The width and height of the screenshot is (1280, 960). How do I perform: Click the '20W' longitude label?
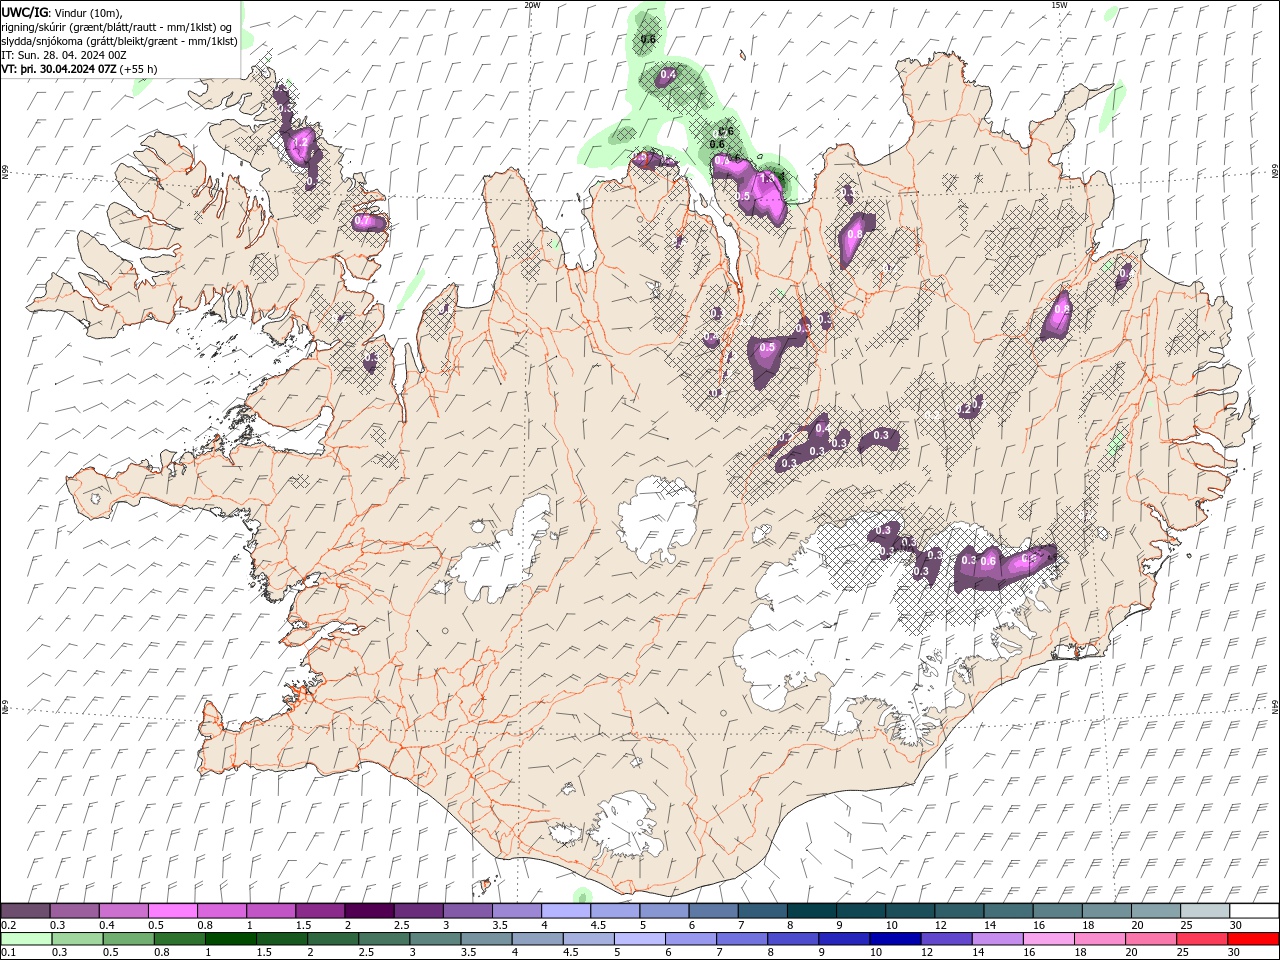pos(532,5)
